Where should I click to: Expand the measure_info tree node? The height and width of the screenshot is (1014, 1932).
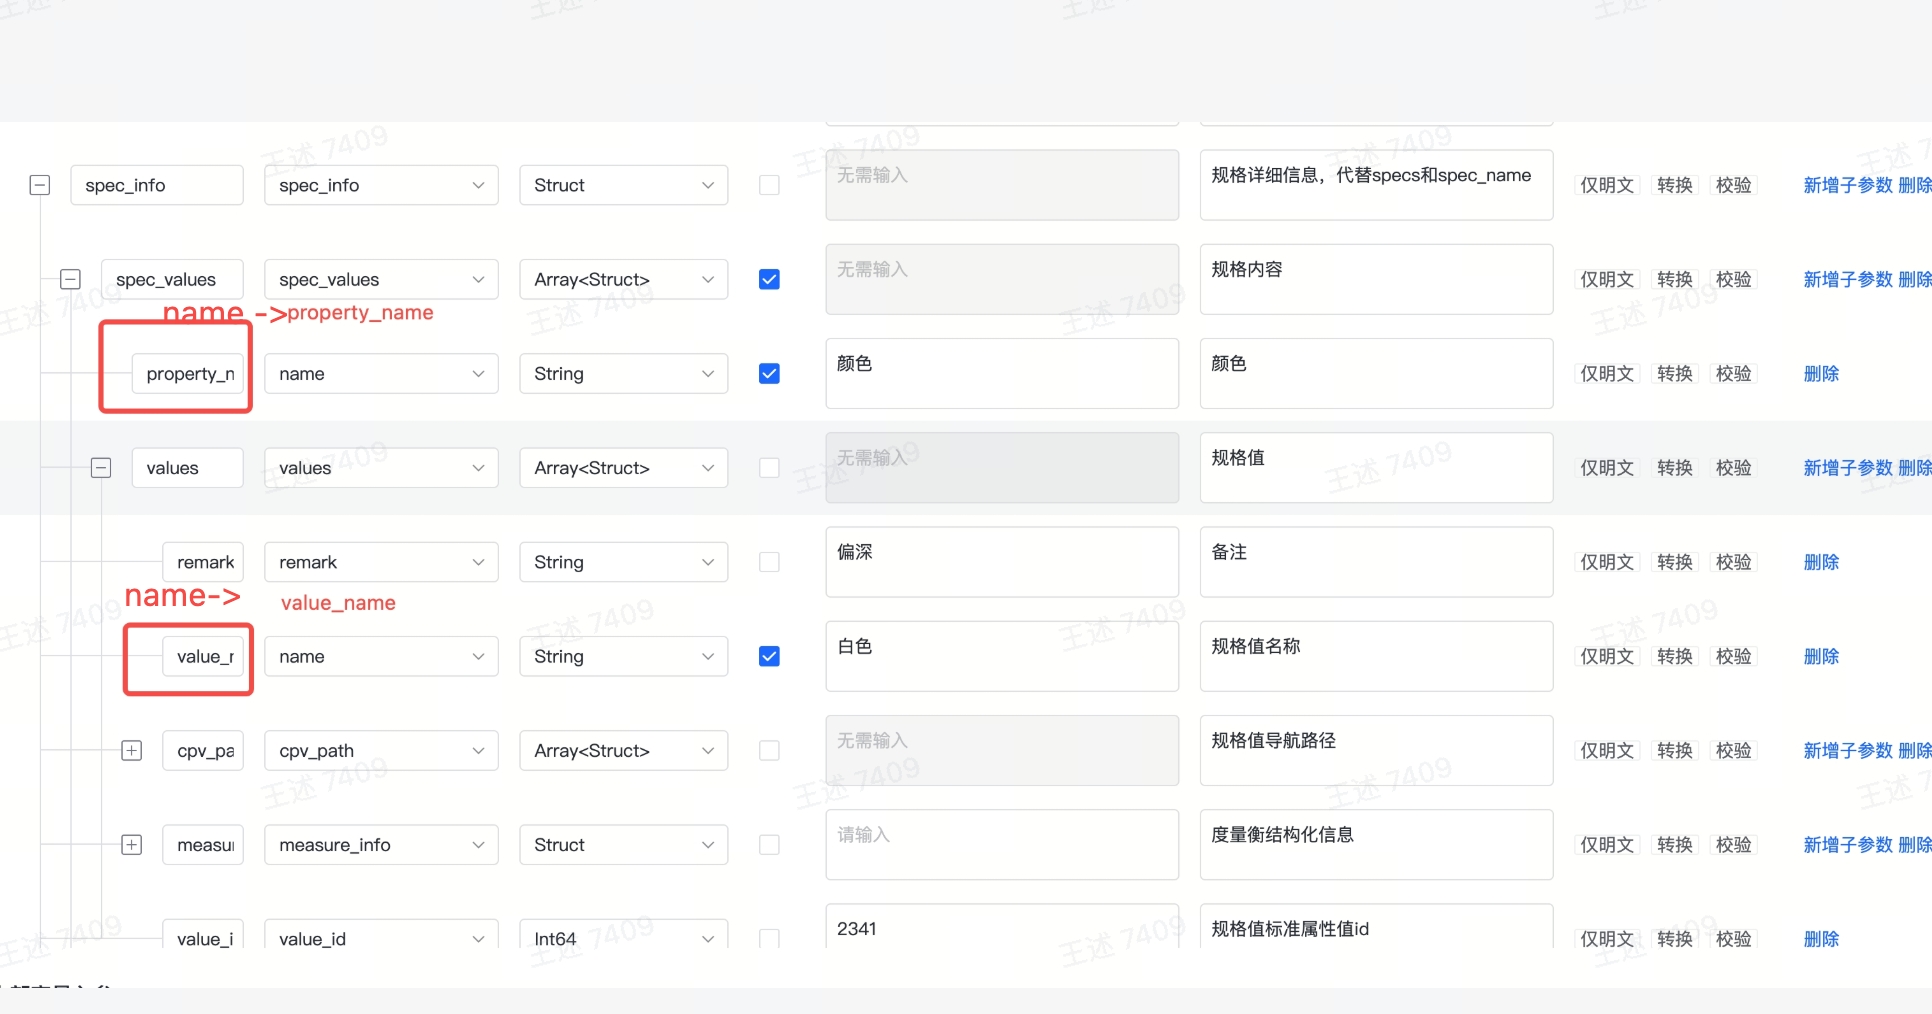pos(131,845)
